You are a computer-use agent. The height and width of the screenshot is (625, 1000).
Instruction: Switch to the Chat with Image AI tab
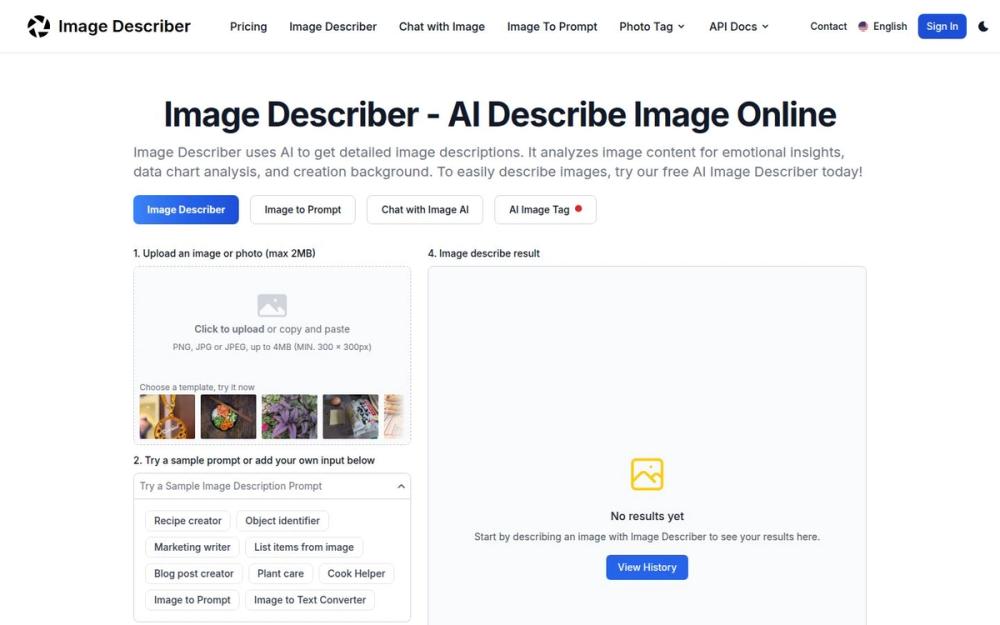pyautogui.click(x=425, y=209)
